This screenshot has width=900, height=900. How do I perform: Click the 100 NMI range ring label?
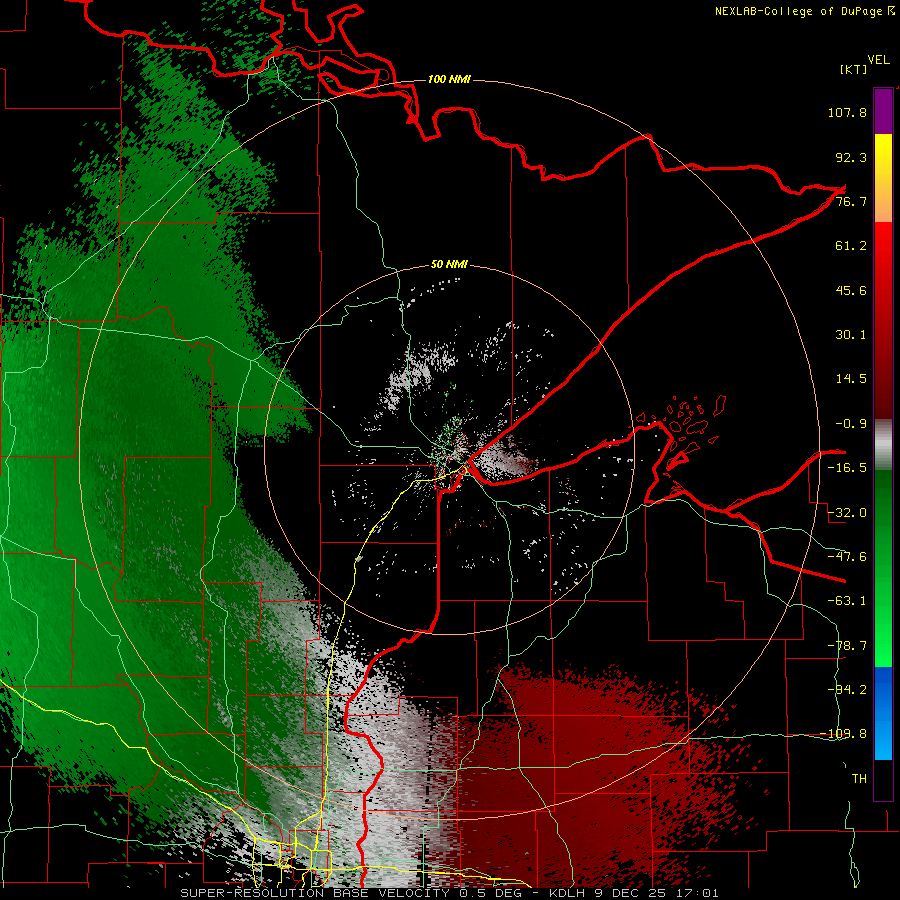coord(449,79)
